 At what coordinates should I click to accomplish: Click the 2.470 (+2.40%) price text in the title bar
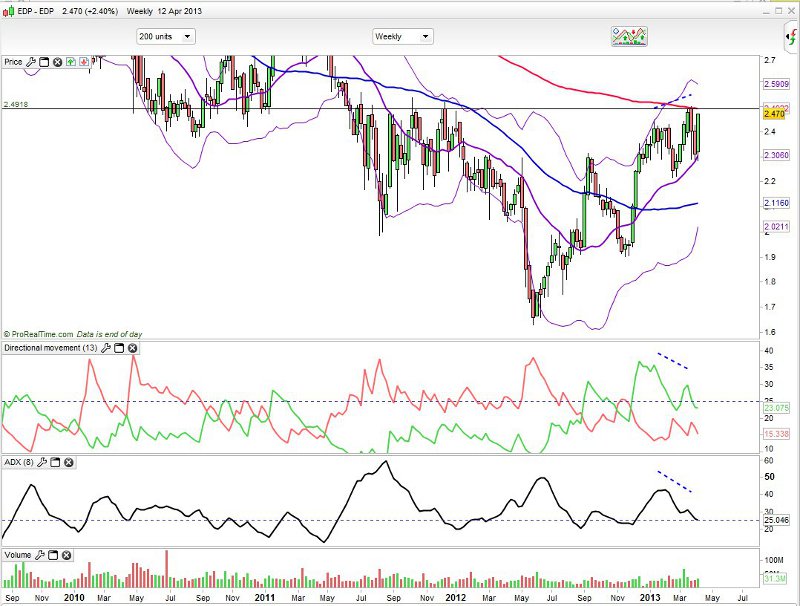pos(90,11)
